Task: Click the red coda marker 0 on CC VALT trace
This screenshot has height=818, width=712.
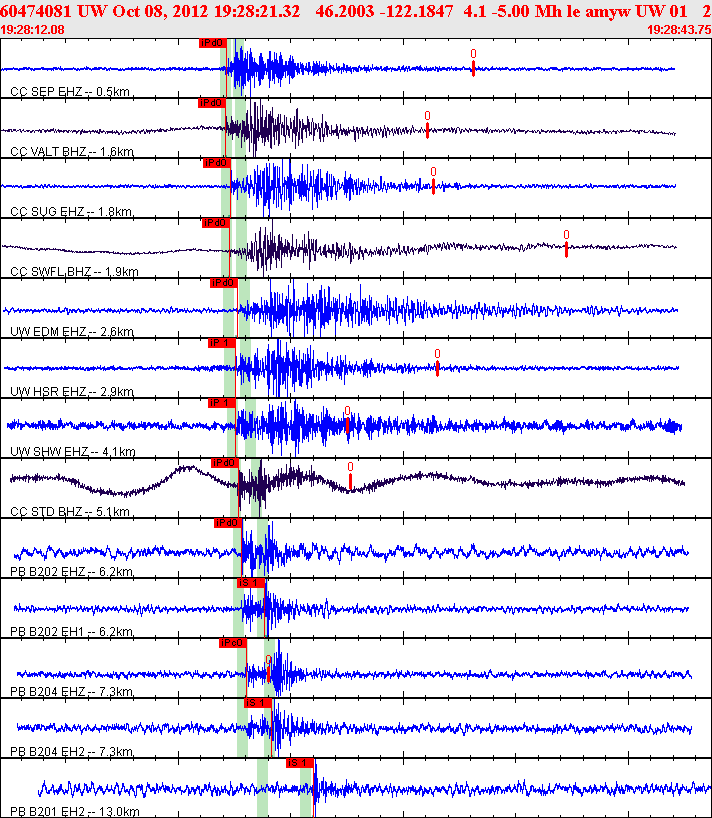Action: coord(427,124)
